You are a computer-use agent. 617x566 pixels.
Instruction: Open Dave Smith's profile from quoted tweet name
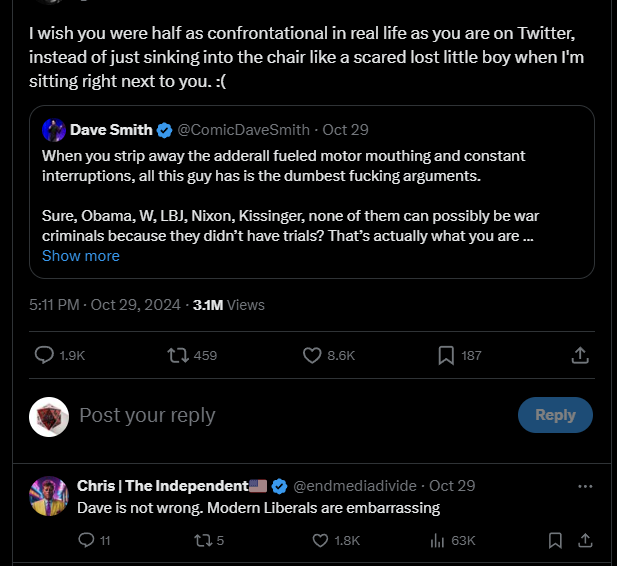[x=111, y=130]
